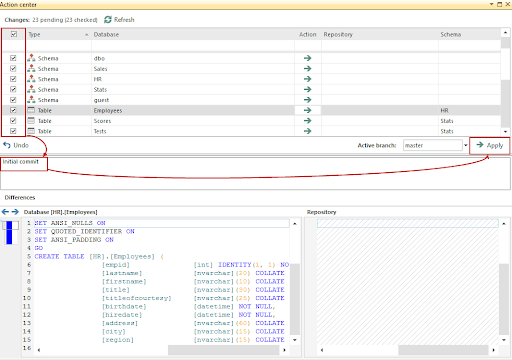Click script line CREATE TABLE [HR].[Employees]

pyautogui.click(x=99, y=256)
